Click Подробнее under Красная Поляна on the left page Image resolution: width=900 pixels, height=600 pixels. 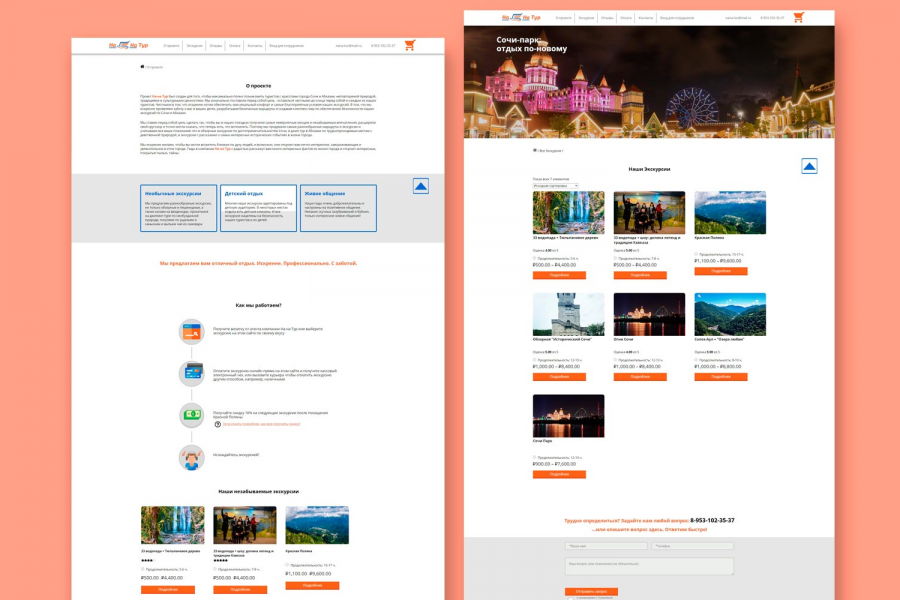click(x=312, y=586)
